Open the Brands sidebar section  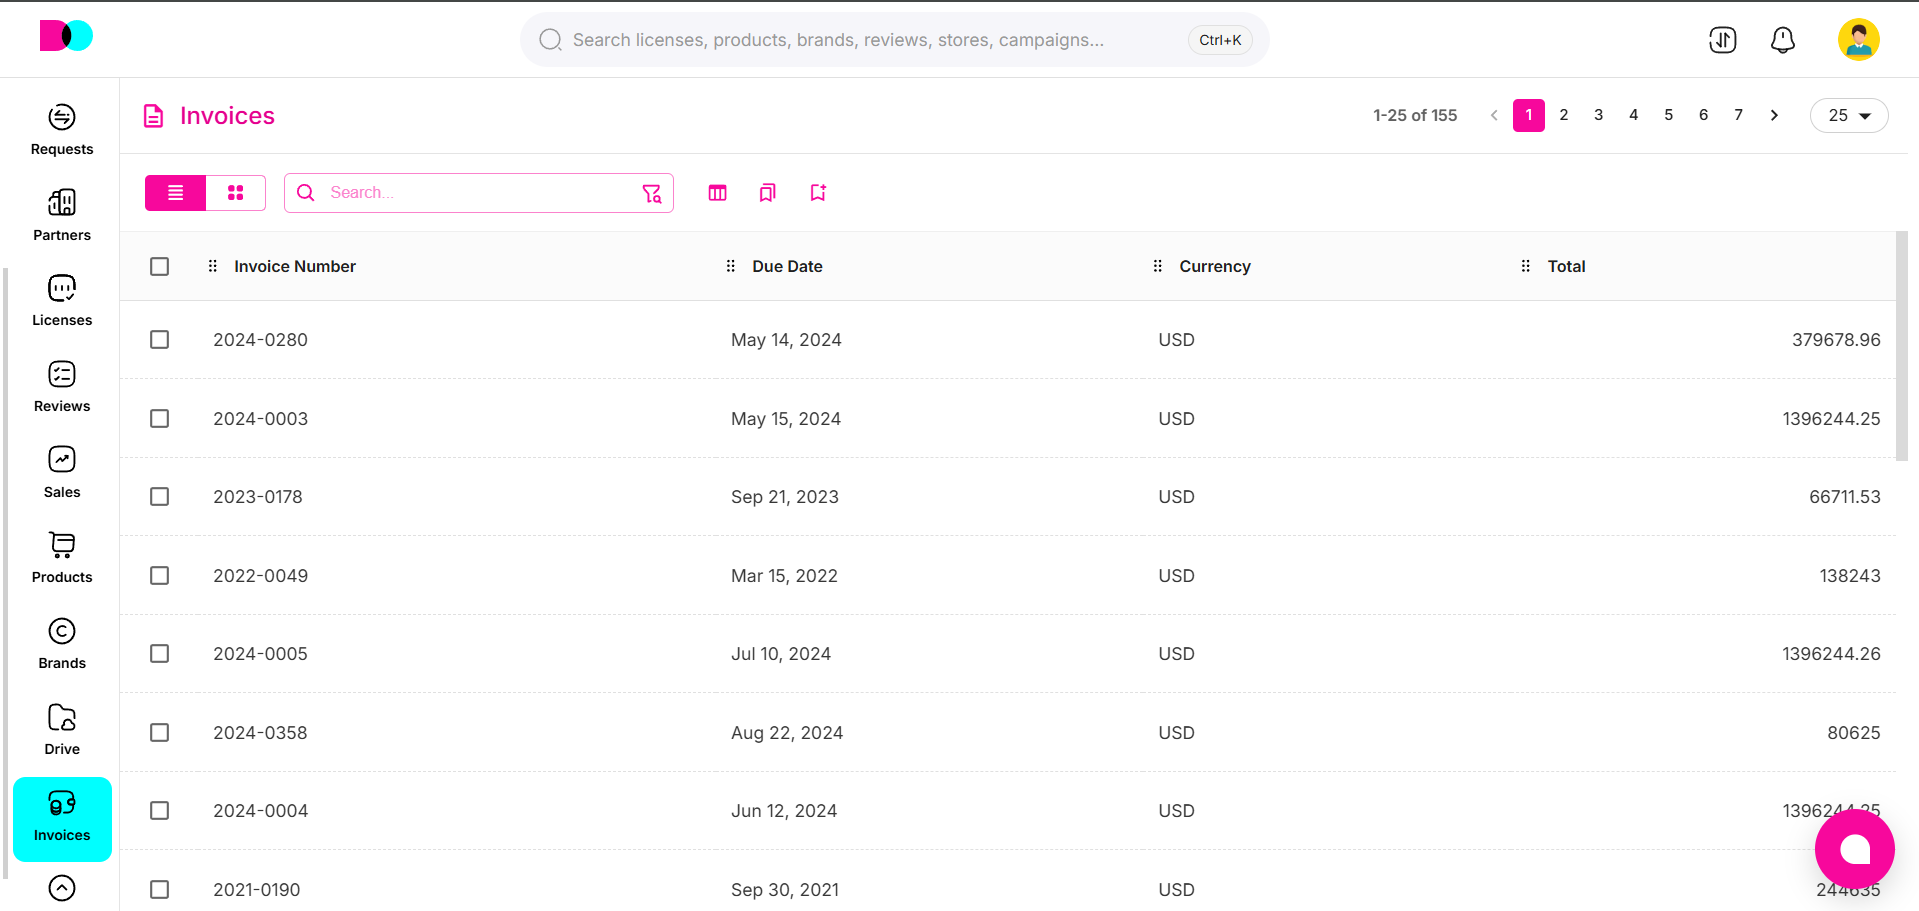62,645
